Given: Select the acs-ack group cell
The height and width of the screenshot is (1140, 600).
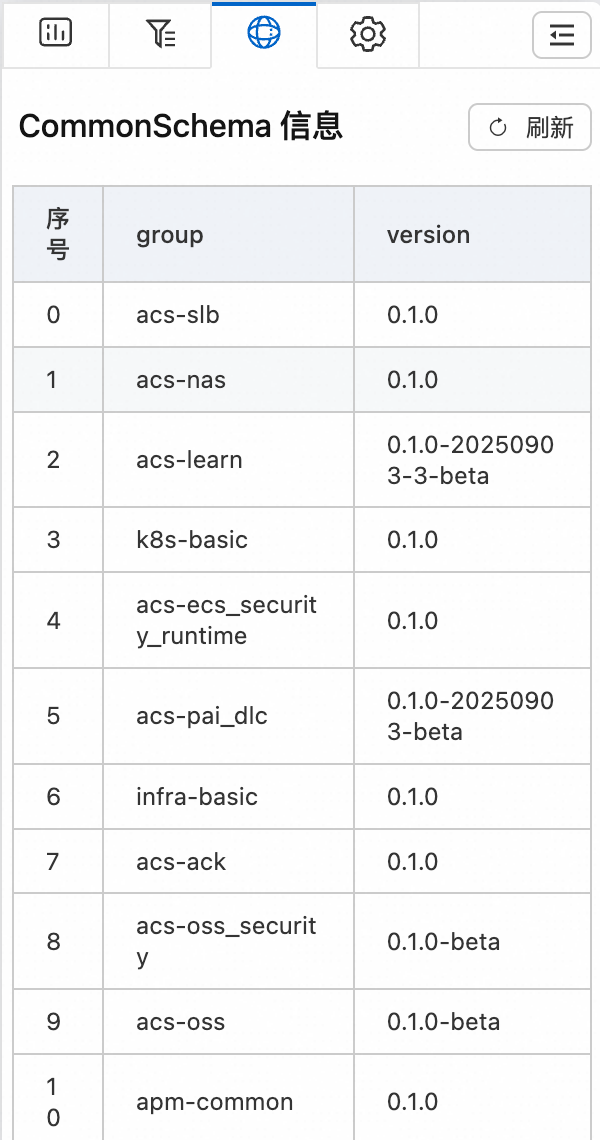Looking at the screenshot, I should pos(181,862).
